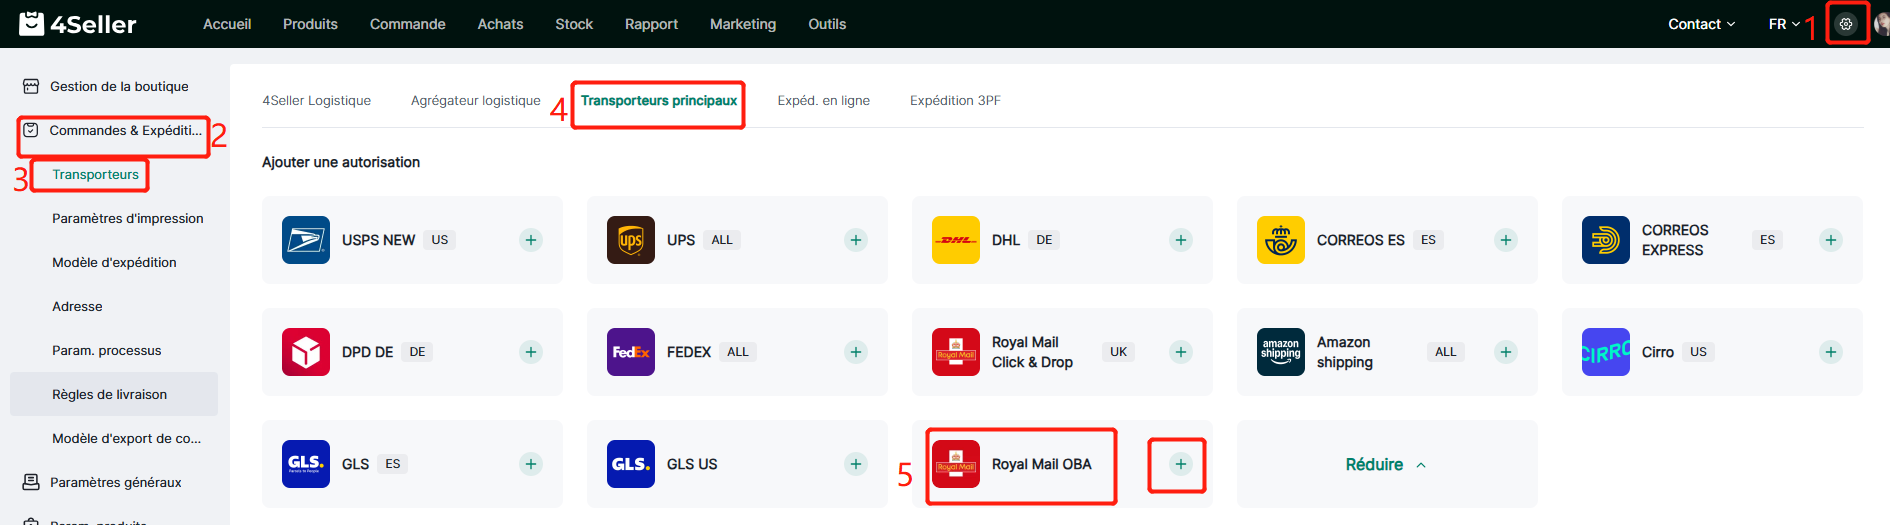Switch to Agrégateur logistique tab

pos(475,101)
